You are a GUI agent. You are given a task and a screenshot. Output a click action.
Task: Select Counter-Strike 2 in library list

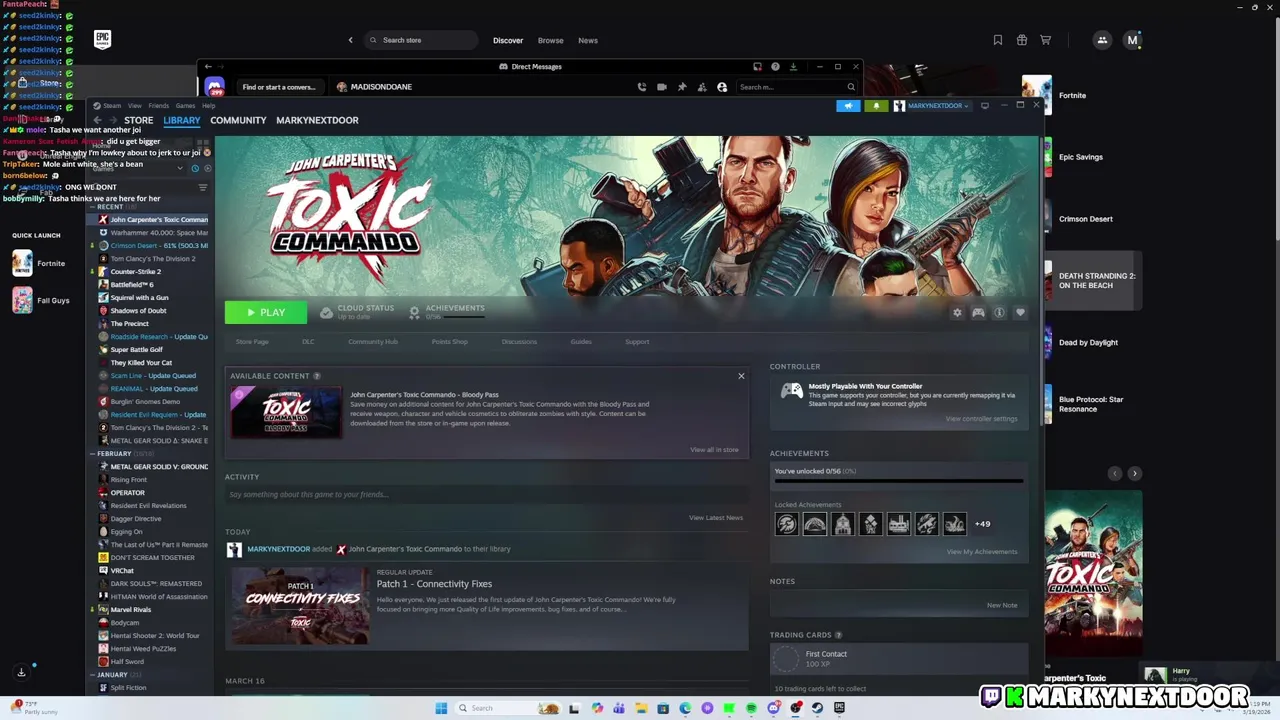coord(135,272)
